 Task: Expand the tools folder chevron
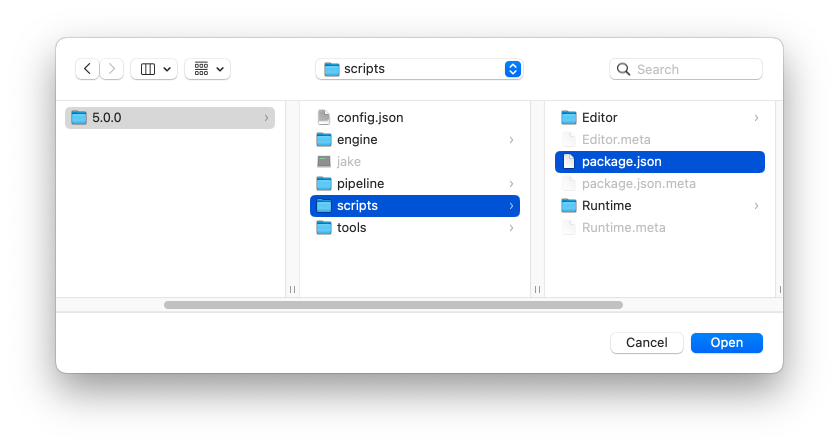(x=512, y=228)
